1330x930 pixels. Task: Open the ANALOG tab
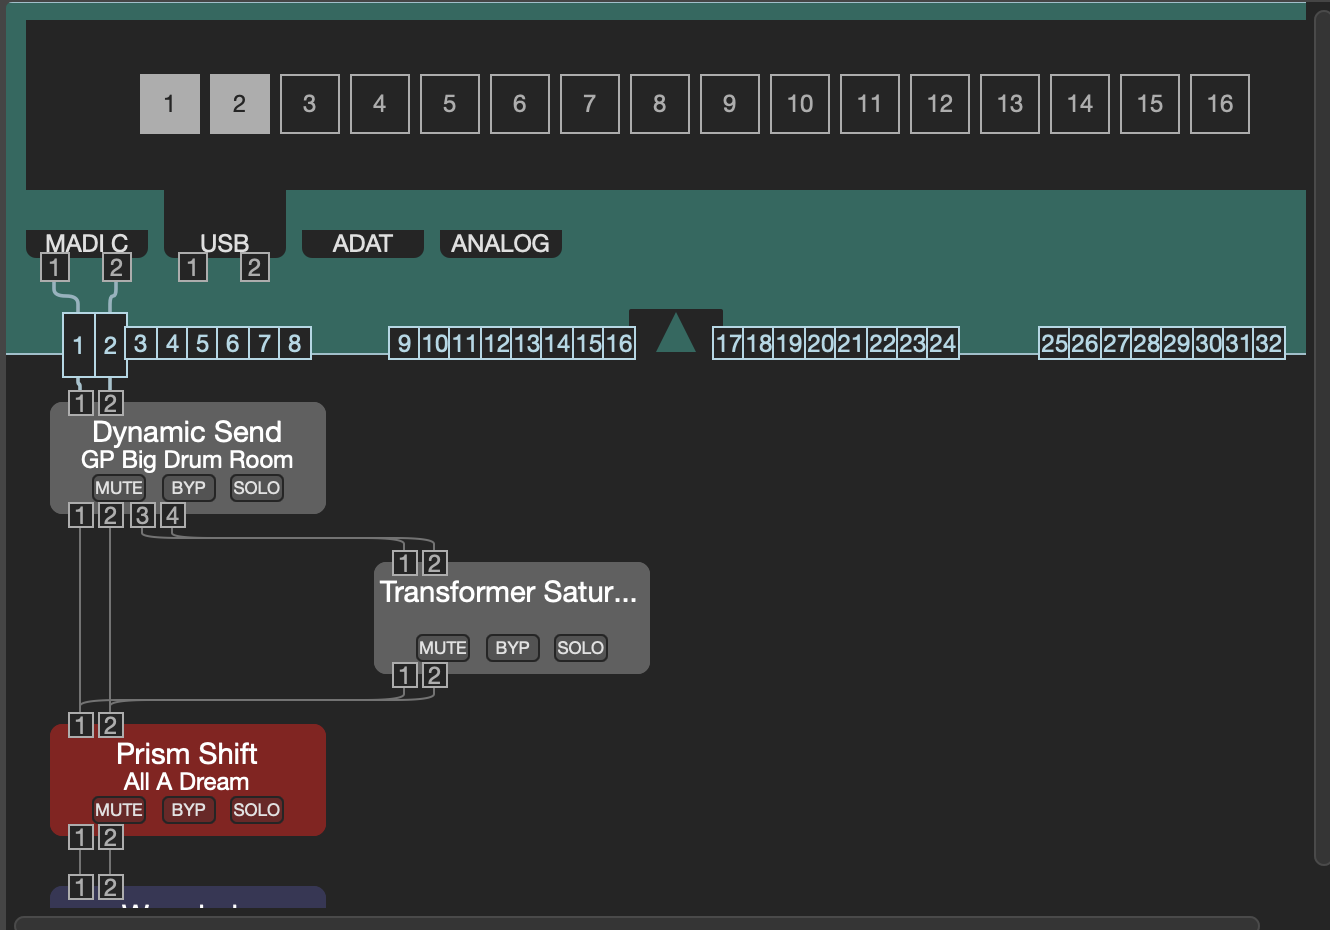500,244
